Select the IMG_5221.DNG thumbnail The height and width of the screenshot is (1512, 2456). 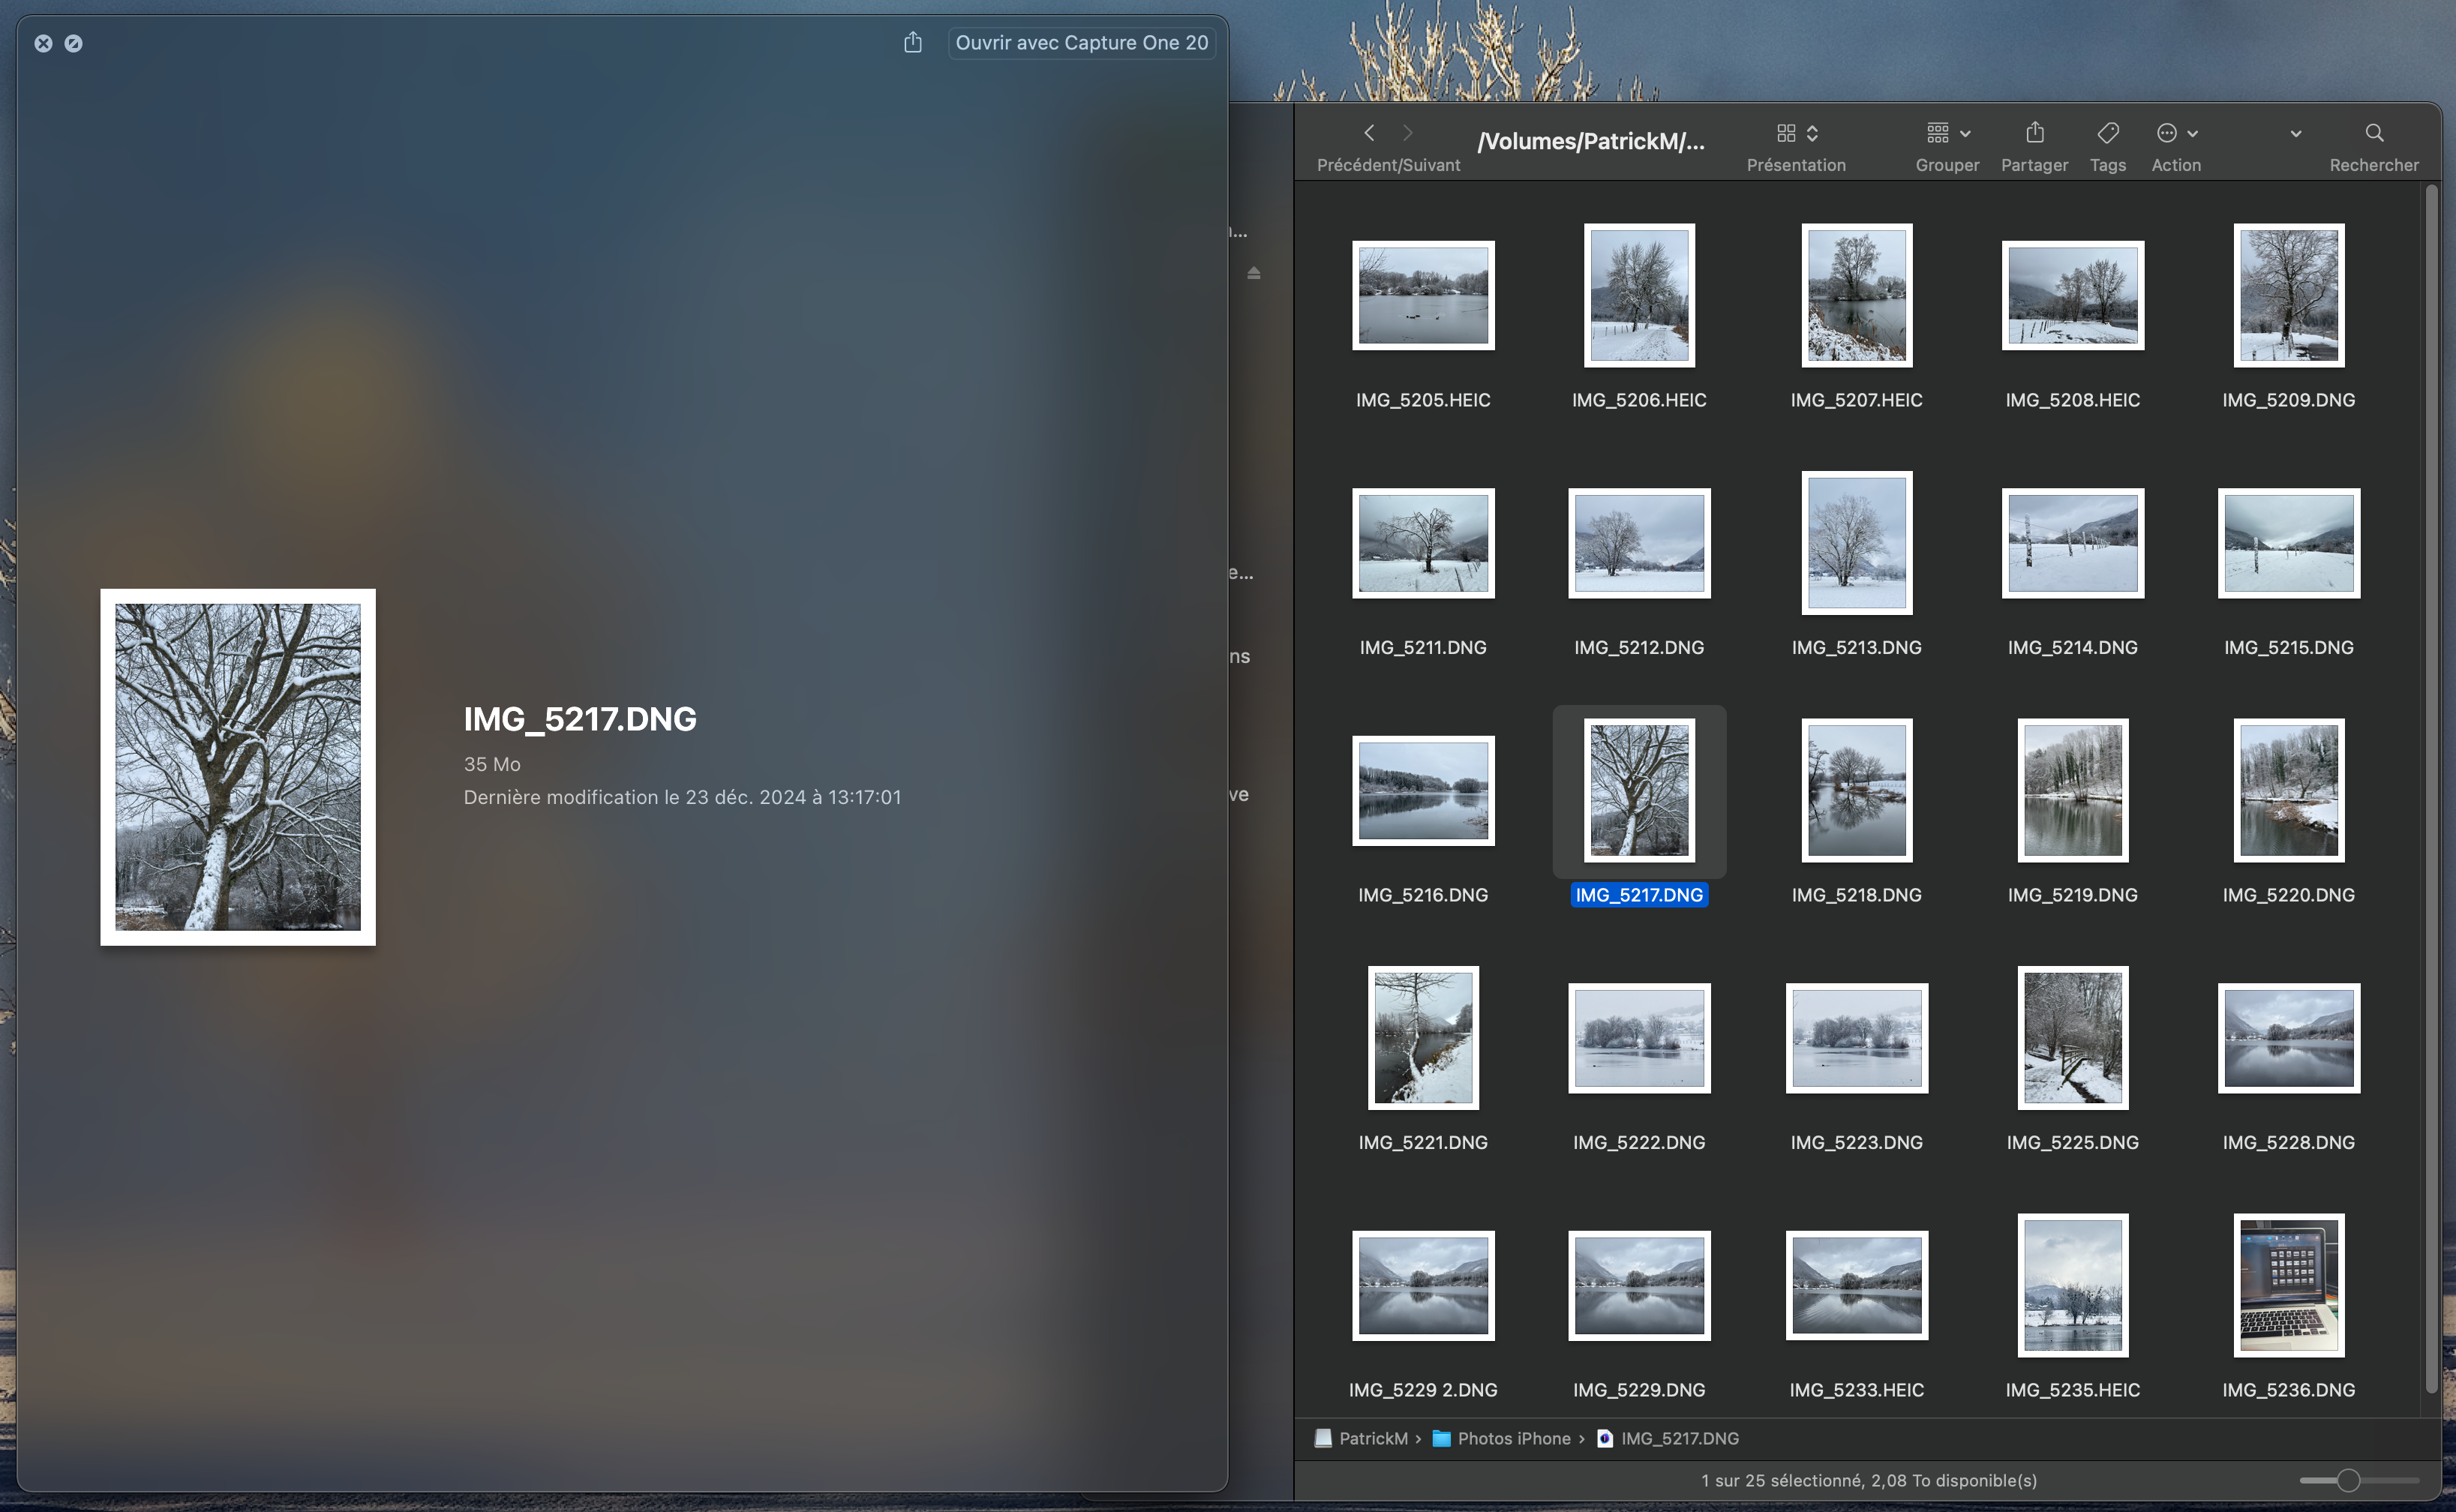click(x=1423, y=1038)
